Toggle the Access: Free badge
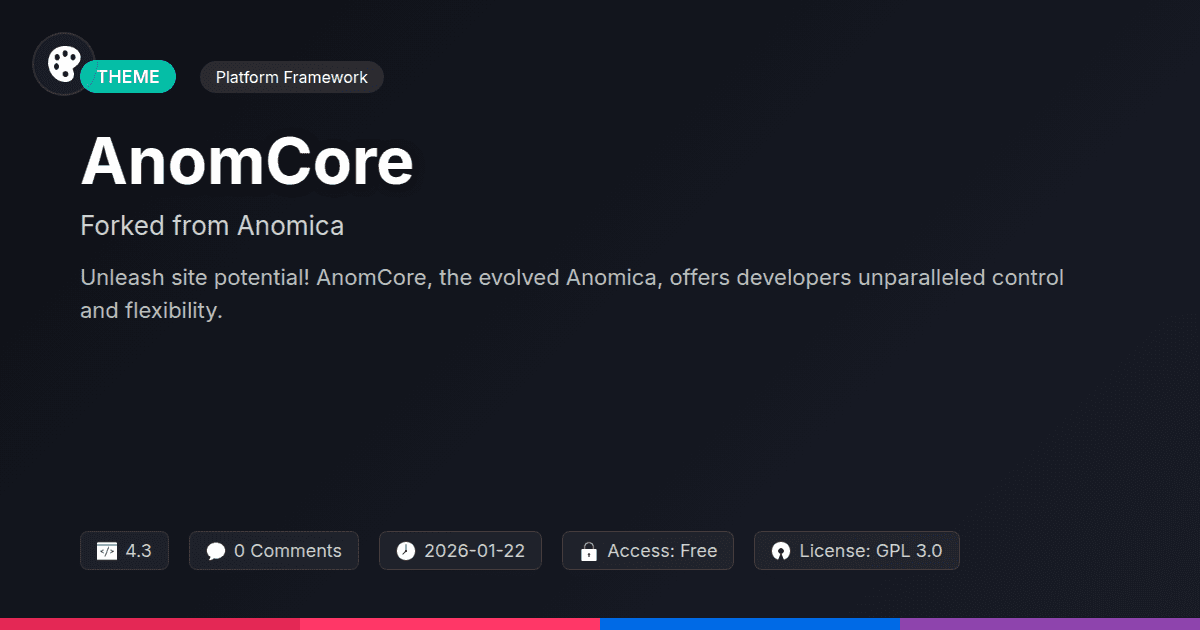1200x630 pixels. click(x=647, y=550)
